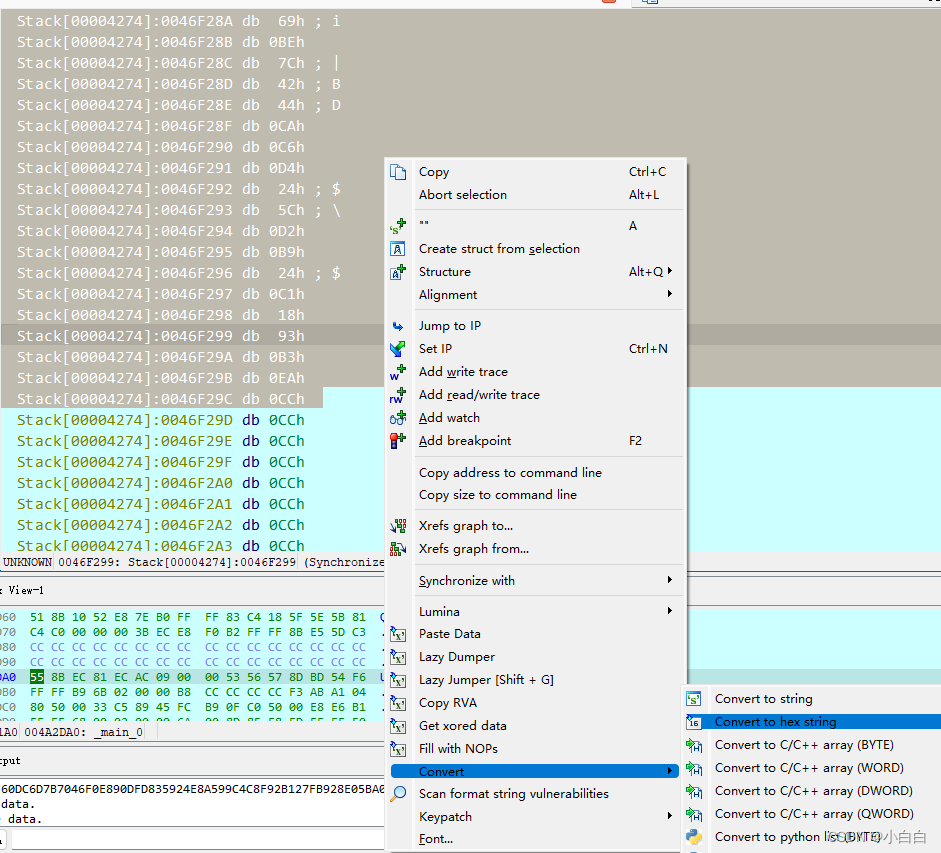Click the Add write trace icon

398,371
